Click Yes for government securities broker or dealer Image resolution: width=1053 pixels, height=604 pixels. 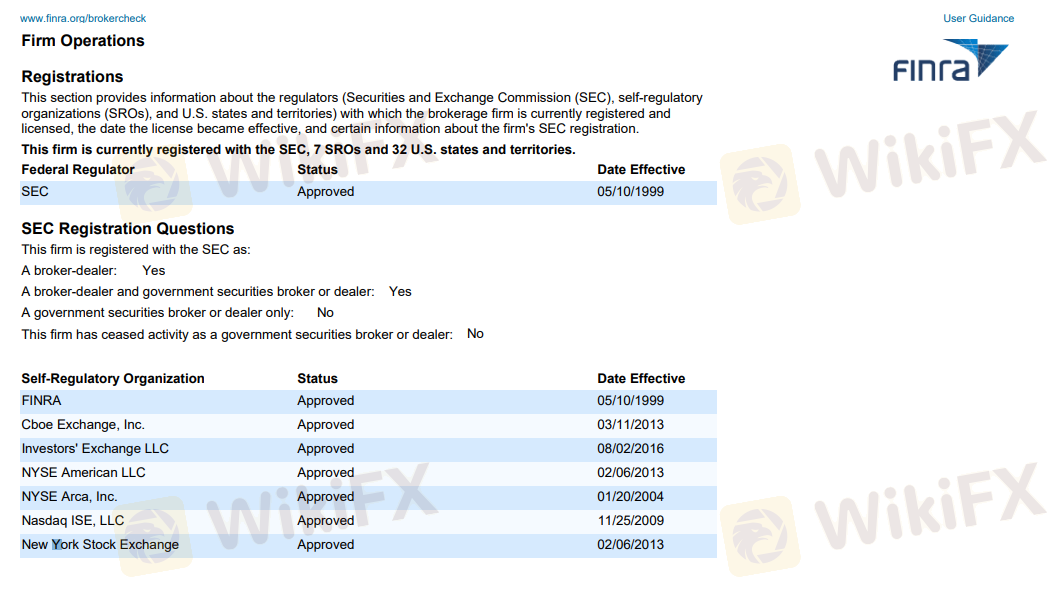pyautogui.click(x=400, y=292)
